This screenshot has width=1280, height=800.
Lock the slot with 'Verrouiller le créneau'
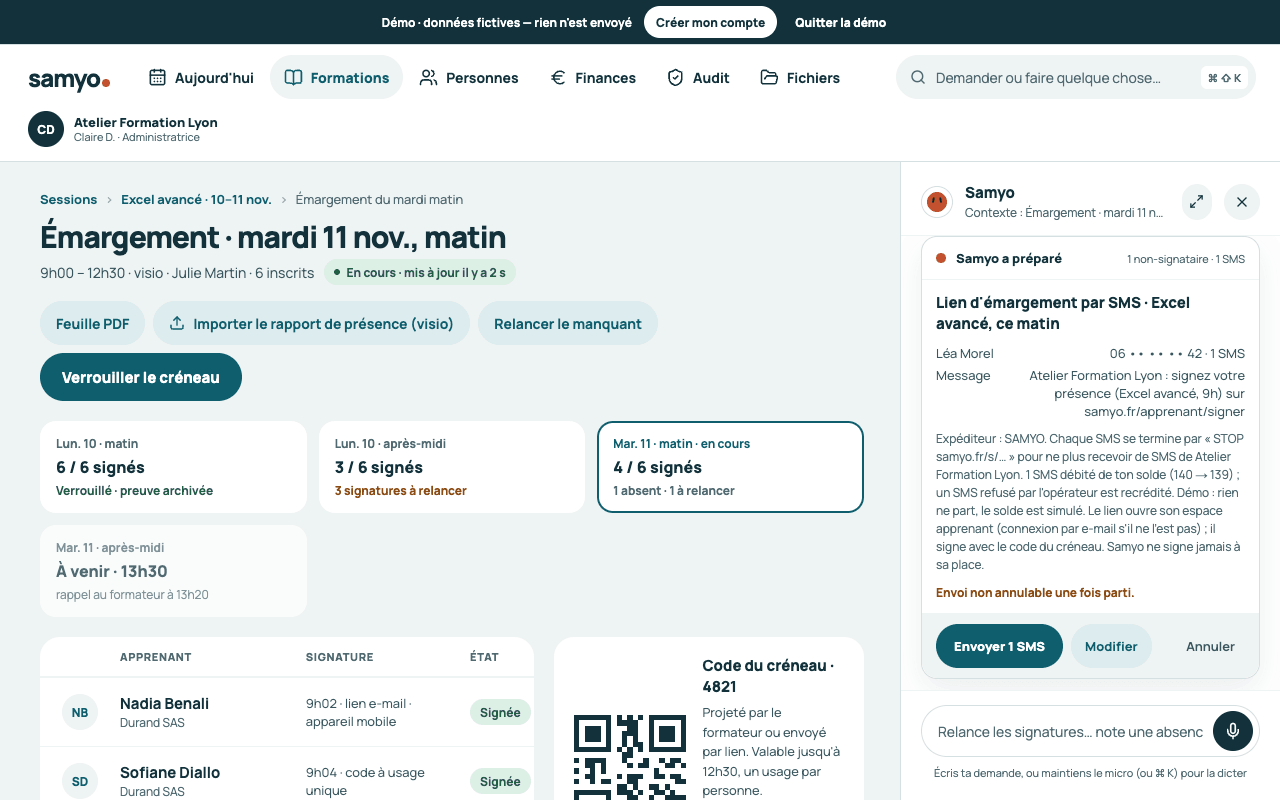pos(141,377)
